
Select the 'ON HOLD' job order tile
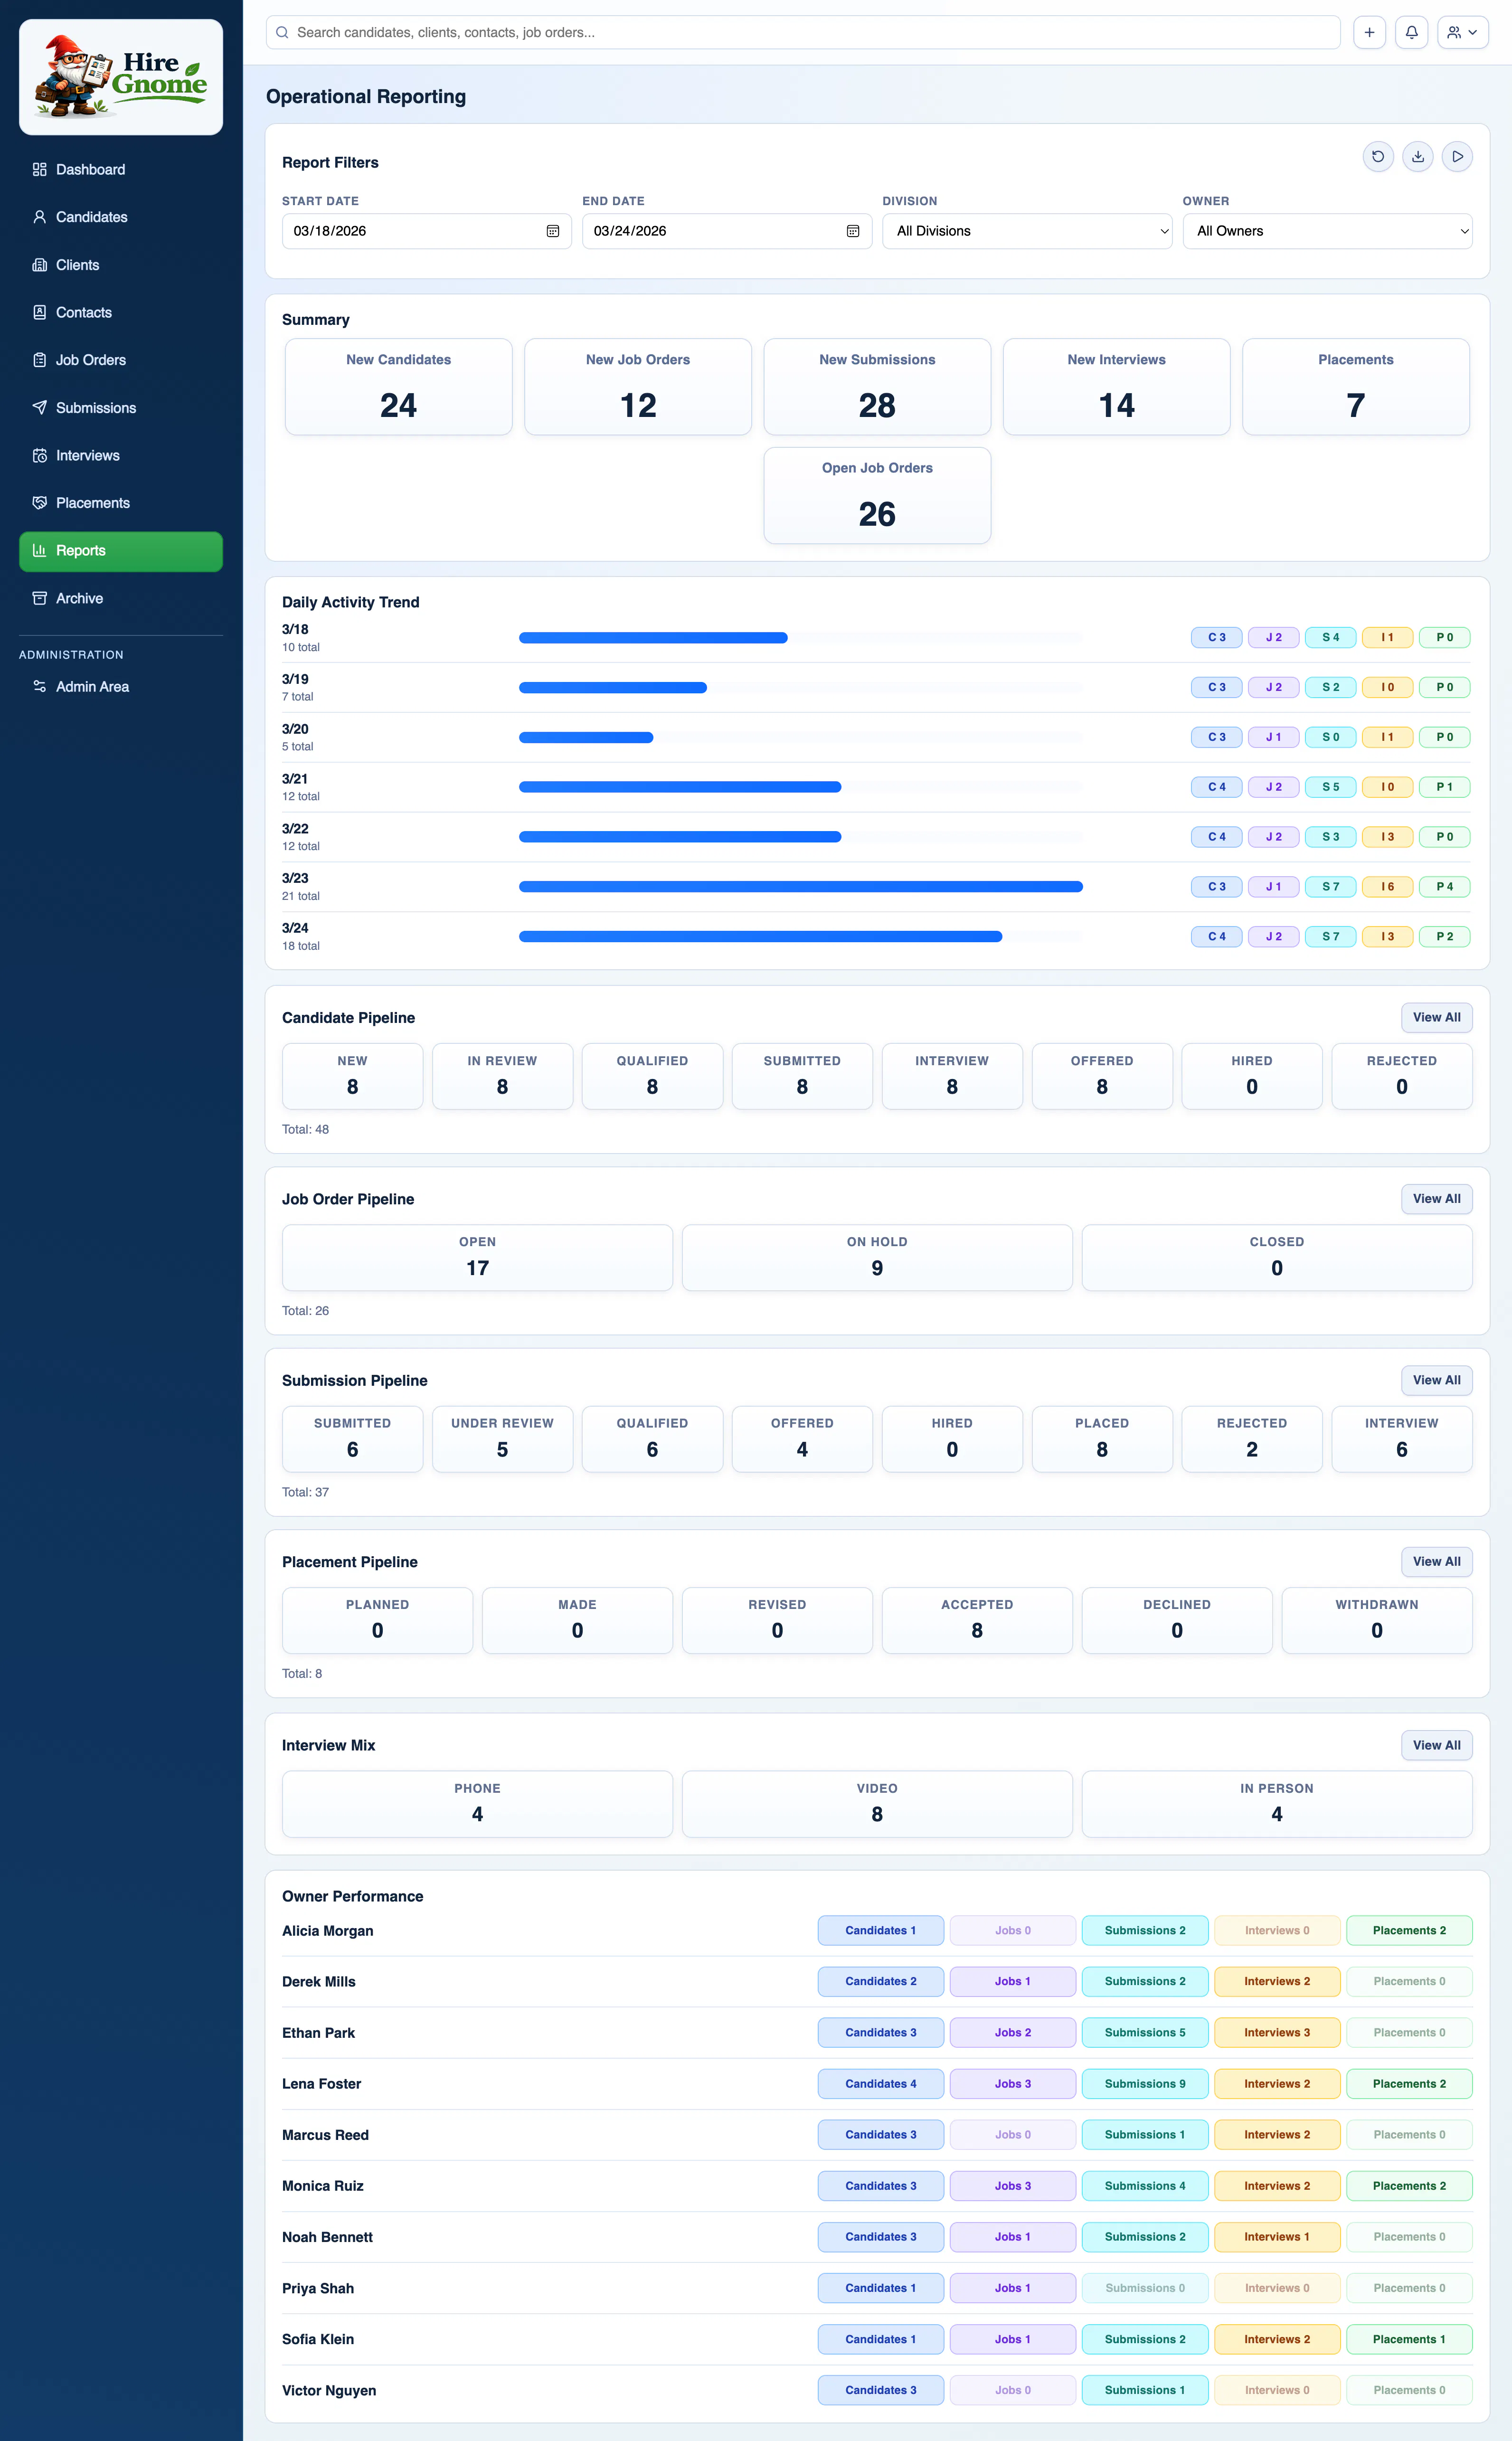877,1258
